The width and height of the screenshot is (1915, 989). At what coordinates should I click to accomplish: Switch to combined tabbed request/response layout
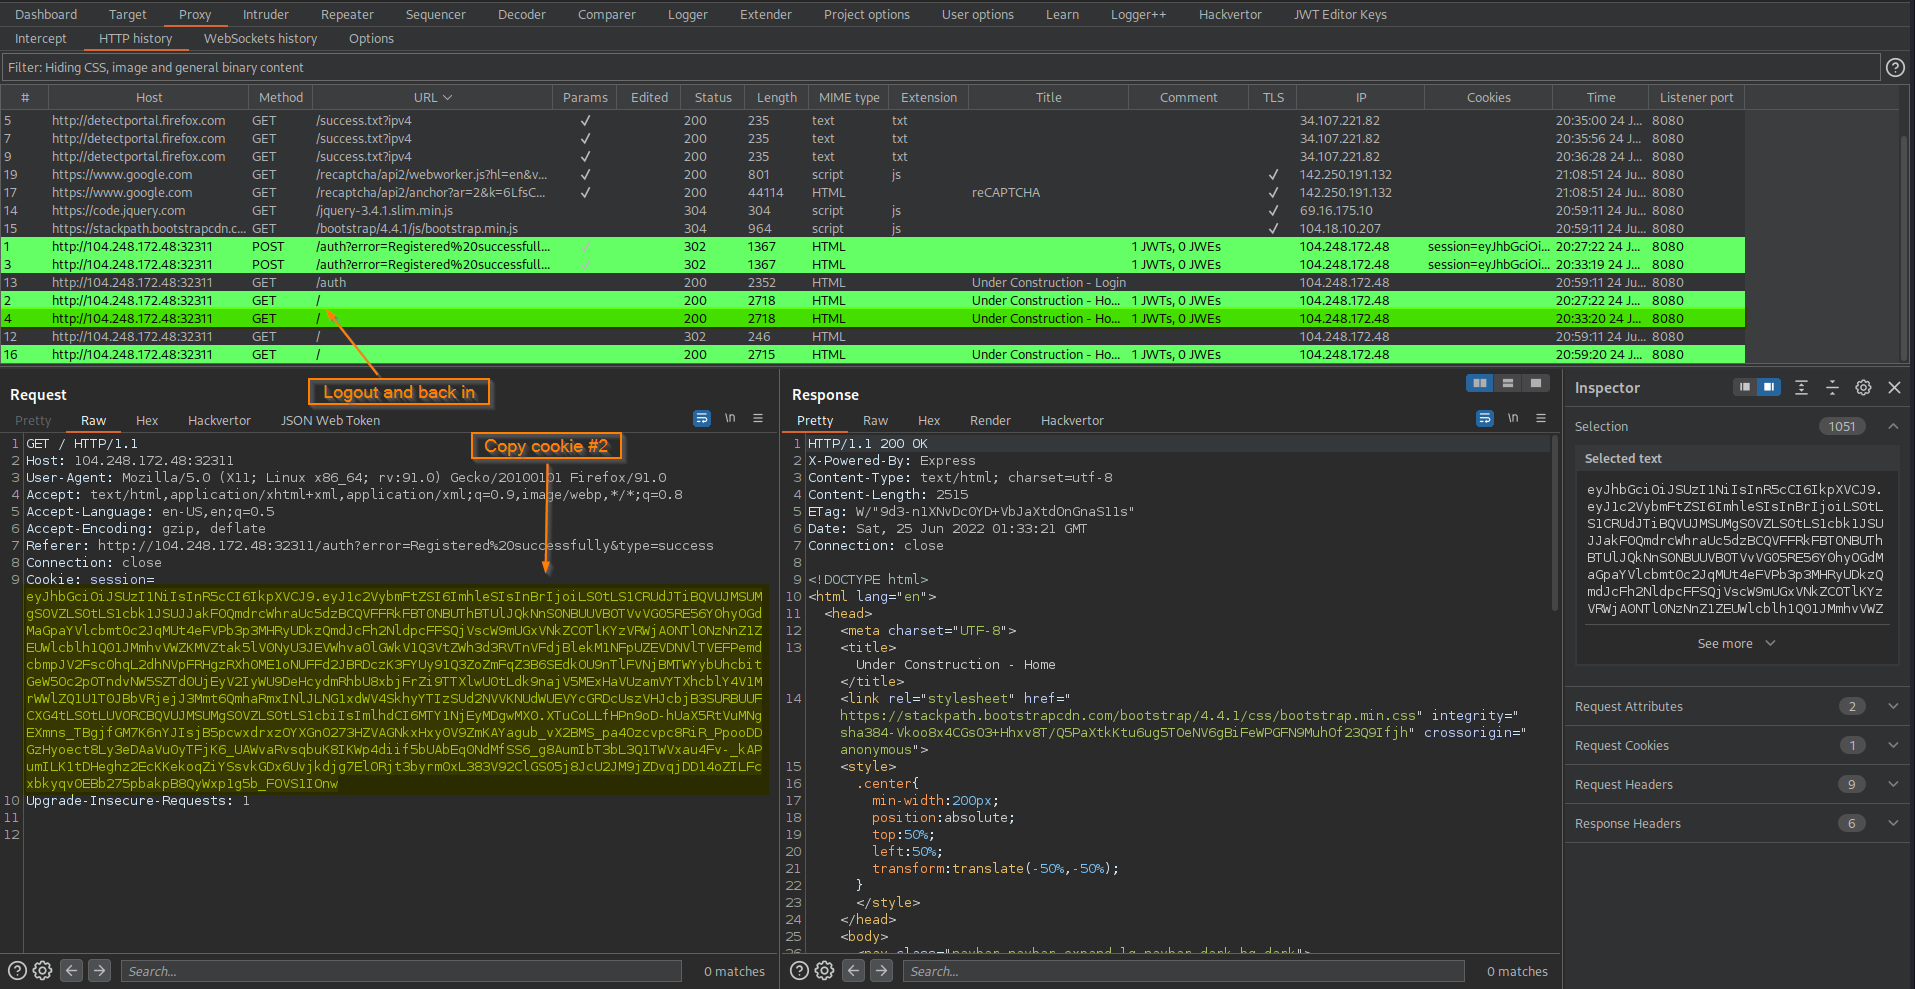click(x=1536, y=383)
